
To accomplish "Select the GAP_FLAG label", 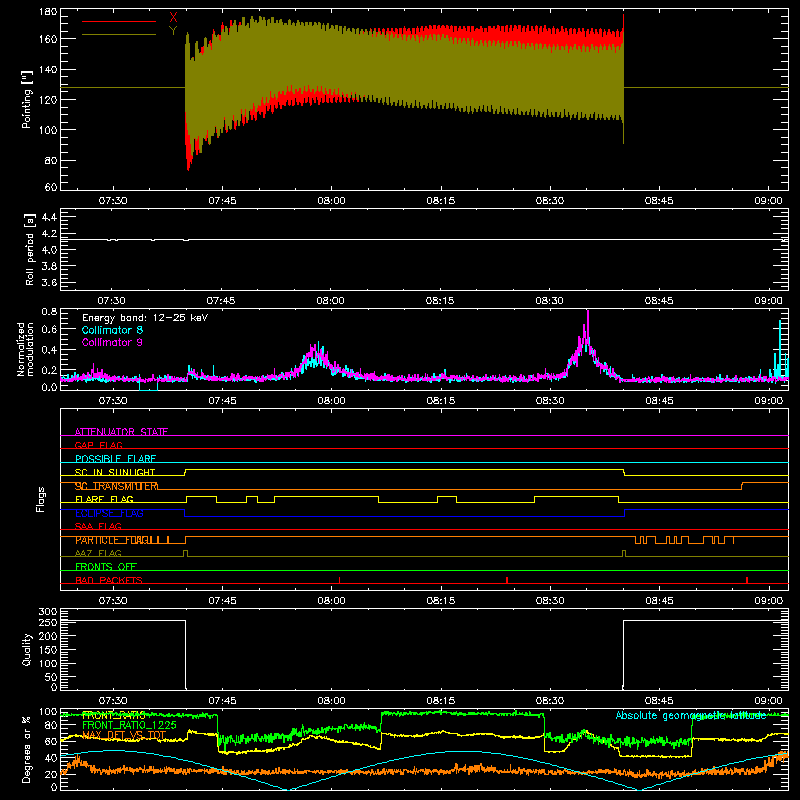I will pos(98,445).
